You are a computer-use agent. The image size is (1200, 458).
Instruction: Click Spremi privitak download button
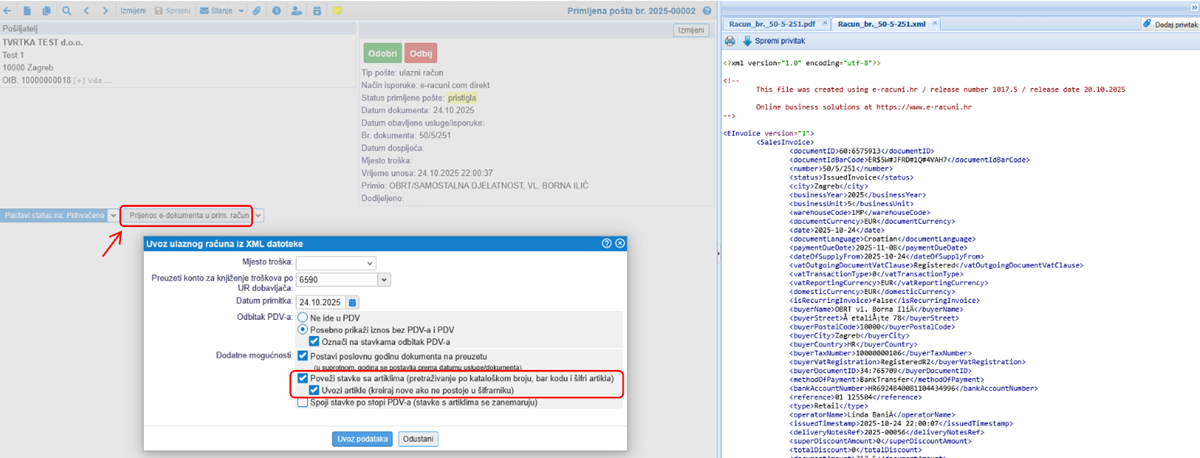pyautogui.click(x=773, y=40)
